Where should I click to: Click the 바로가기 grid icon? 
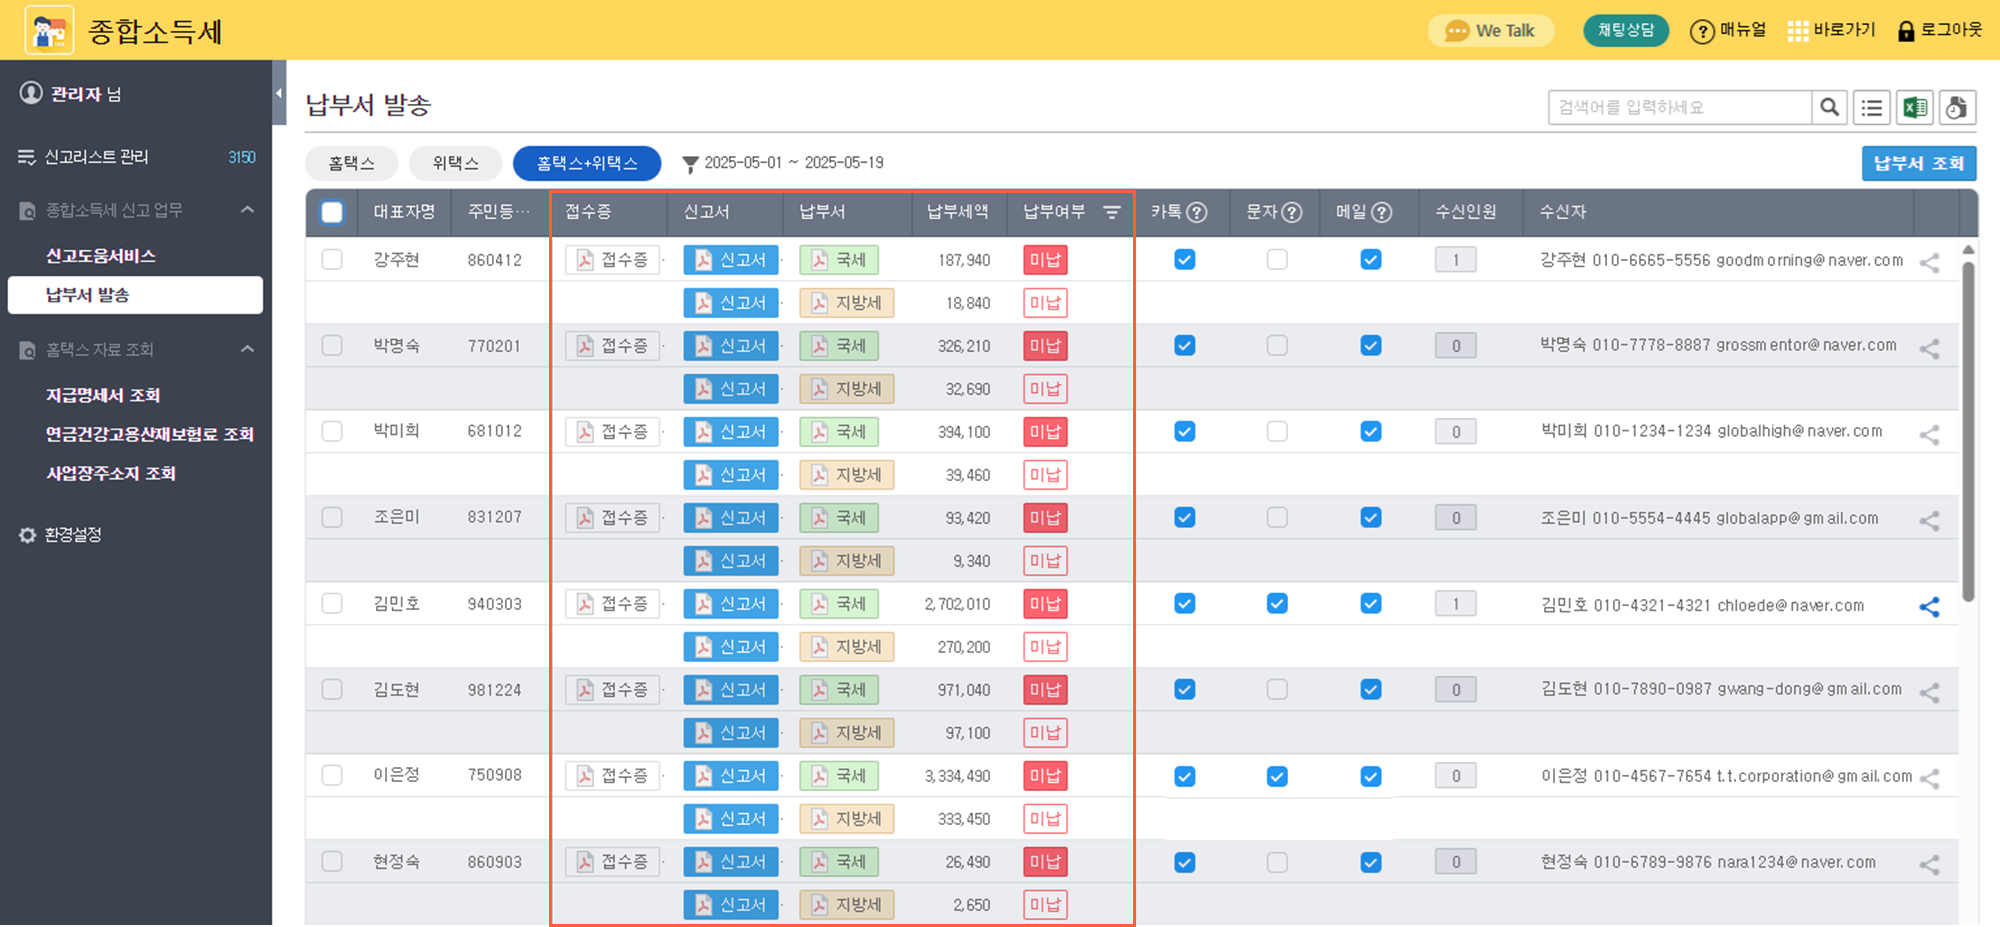pyautogui.click(x=1797, y=31)
